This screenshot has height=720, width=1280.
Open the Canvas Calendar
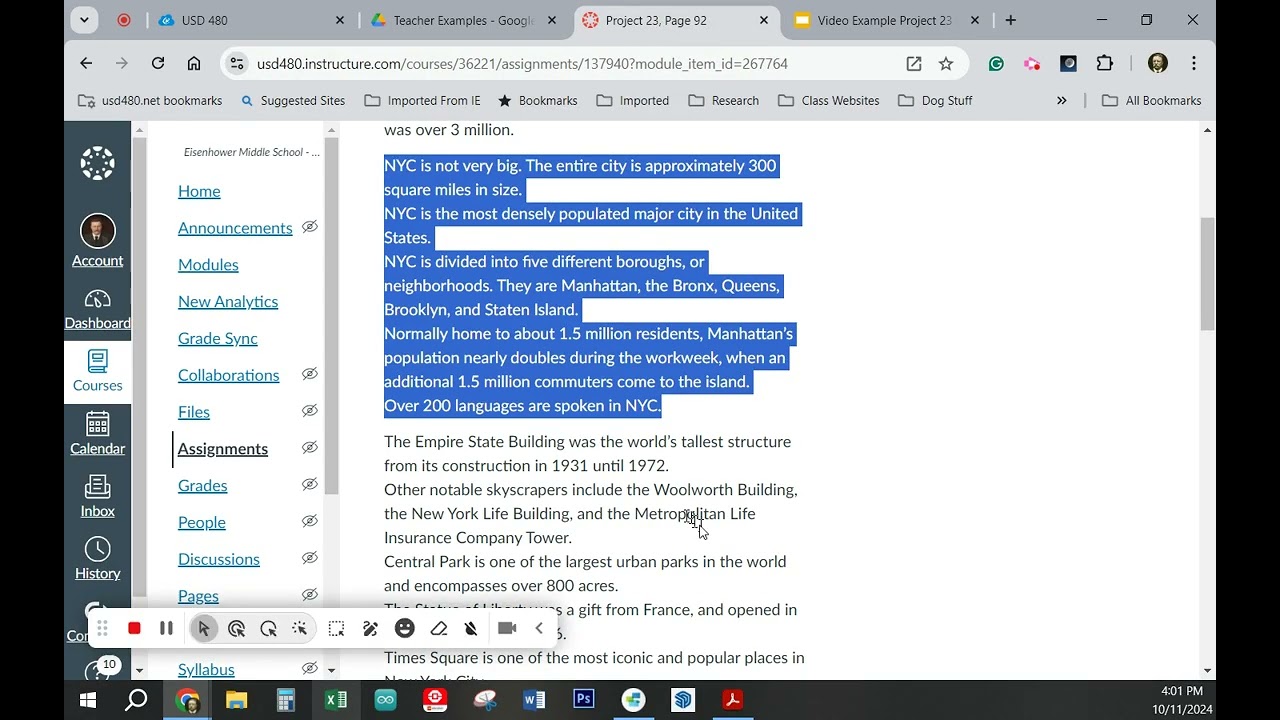[x=97, y=434]
